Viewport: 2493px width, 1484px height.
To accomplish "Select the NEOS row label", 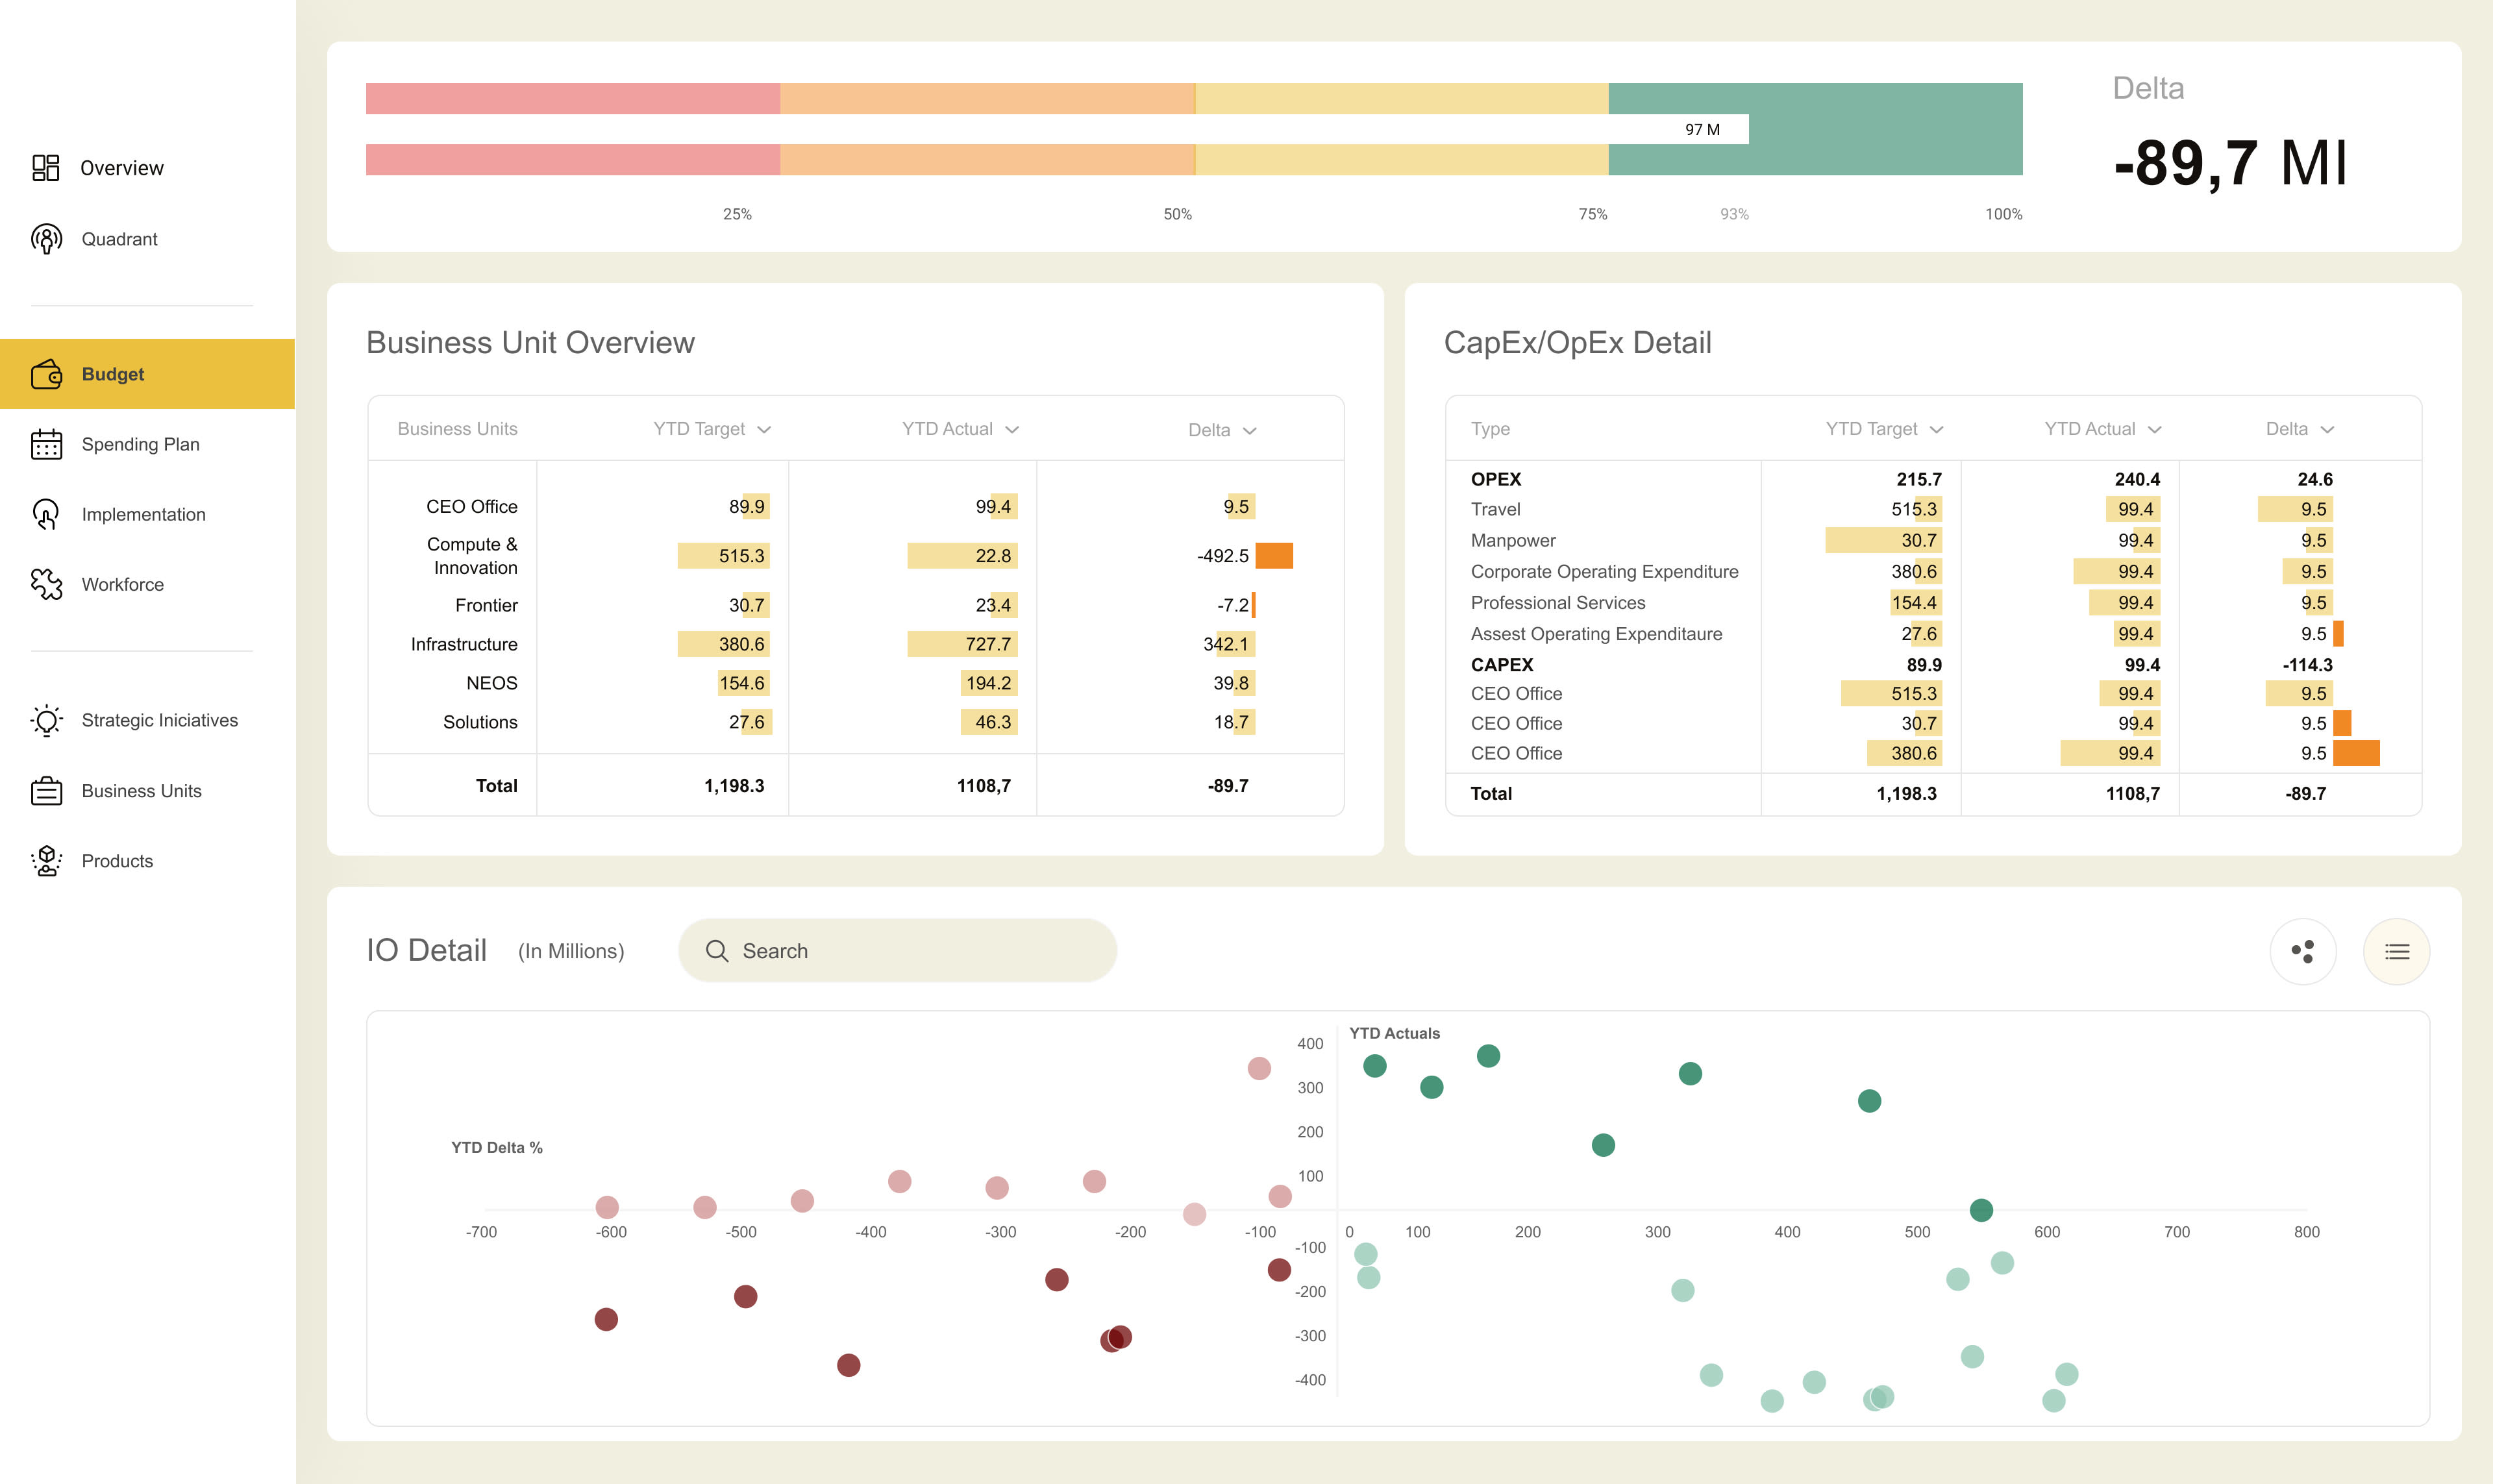I will point(491,683).
